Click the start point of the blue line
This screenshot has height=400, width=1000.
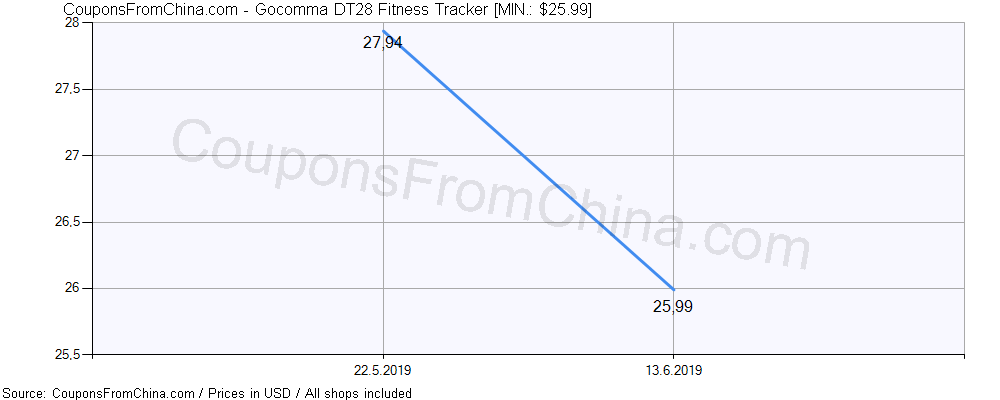(x=383, y=31)
